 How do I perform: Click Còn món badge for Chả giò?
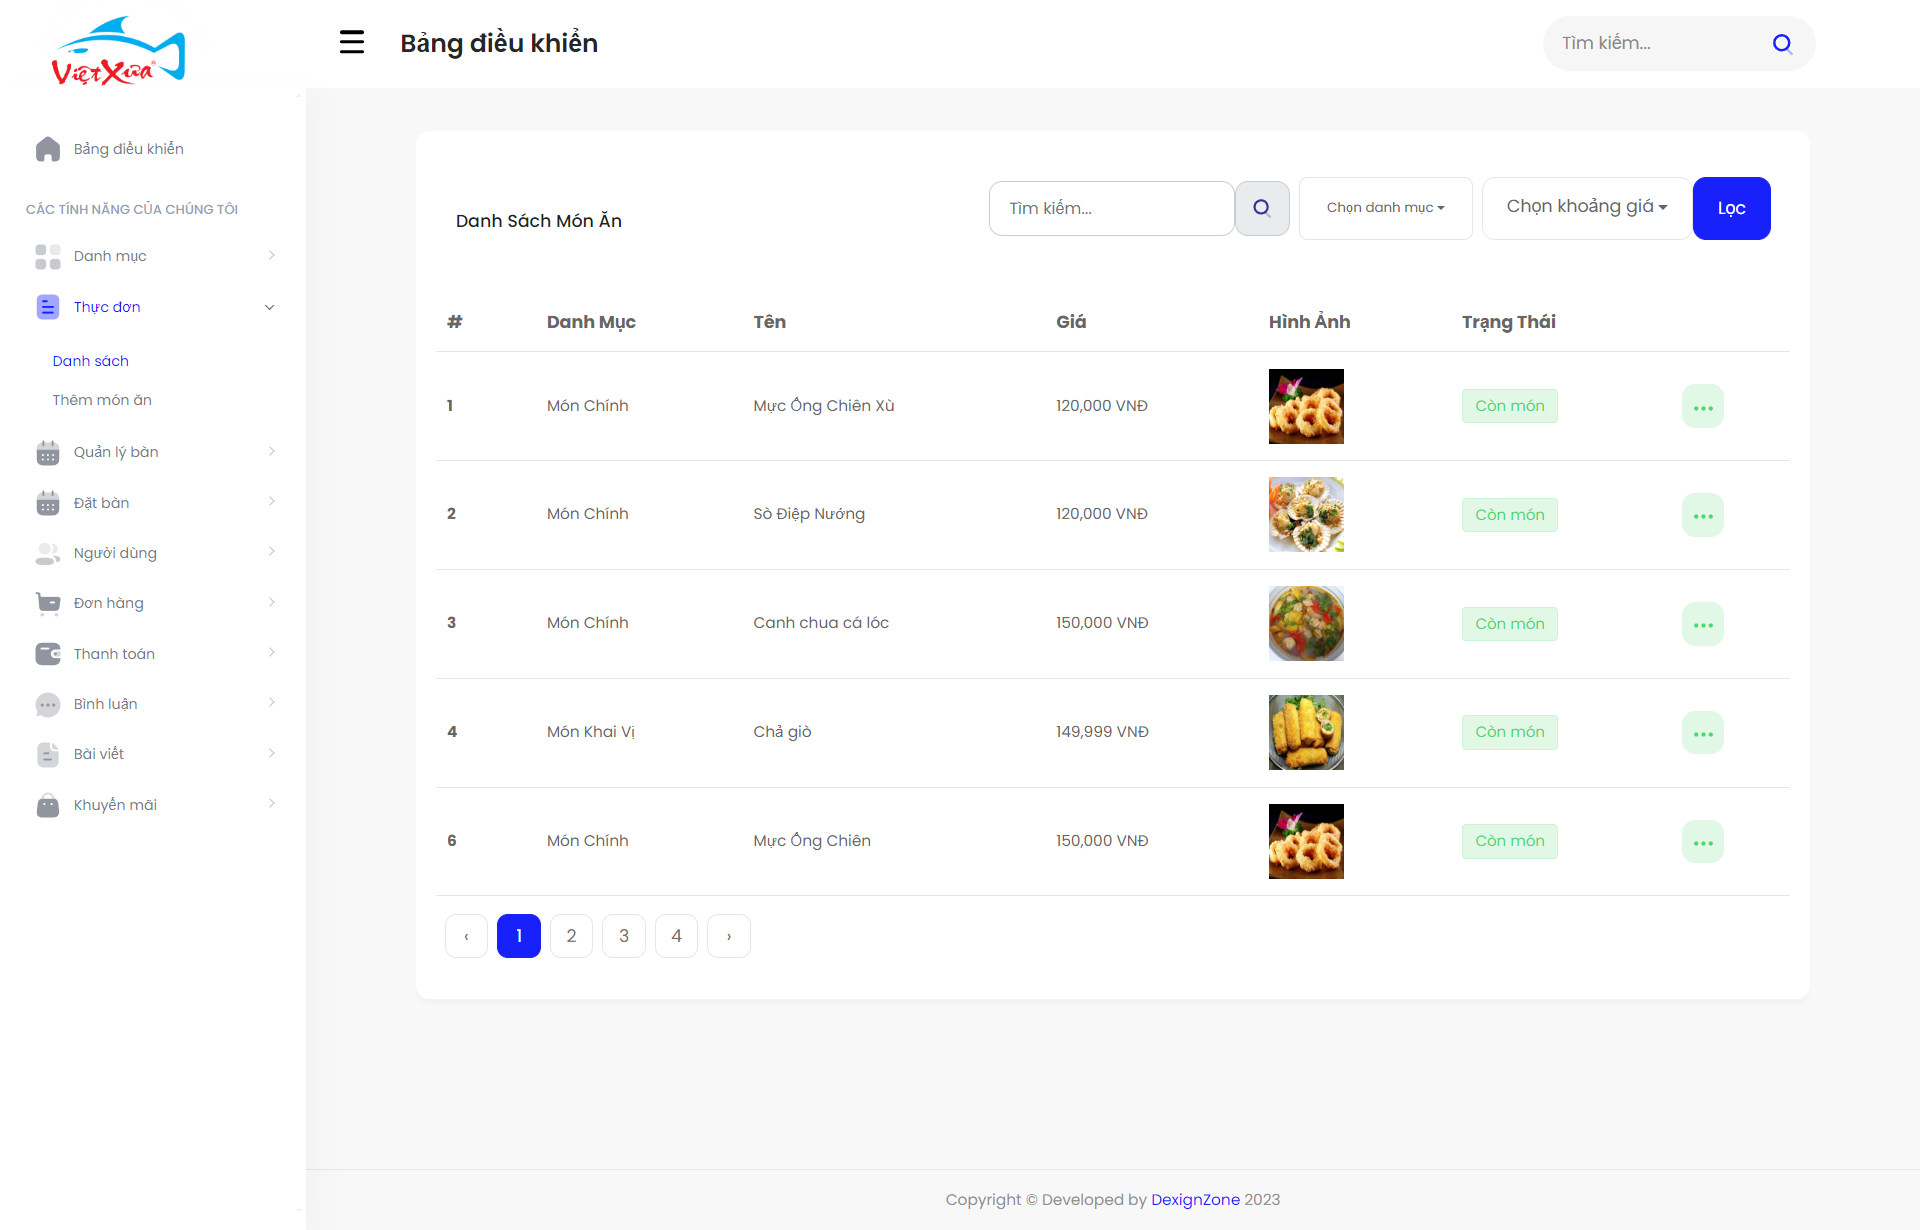tap(1509, 732)
